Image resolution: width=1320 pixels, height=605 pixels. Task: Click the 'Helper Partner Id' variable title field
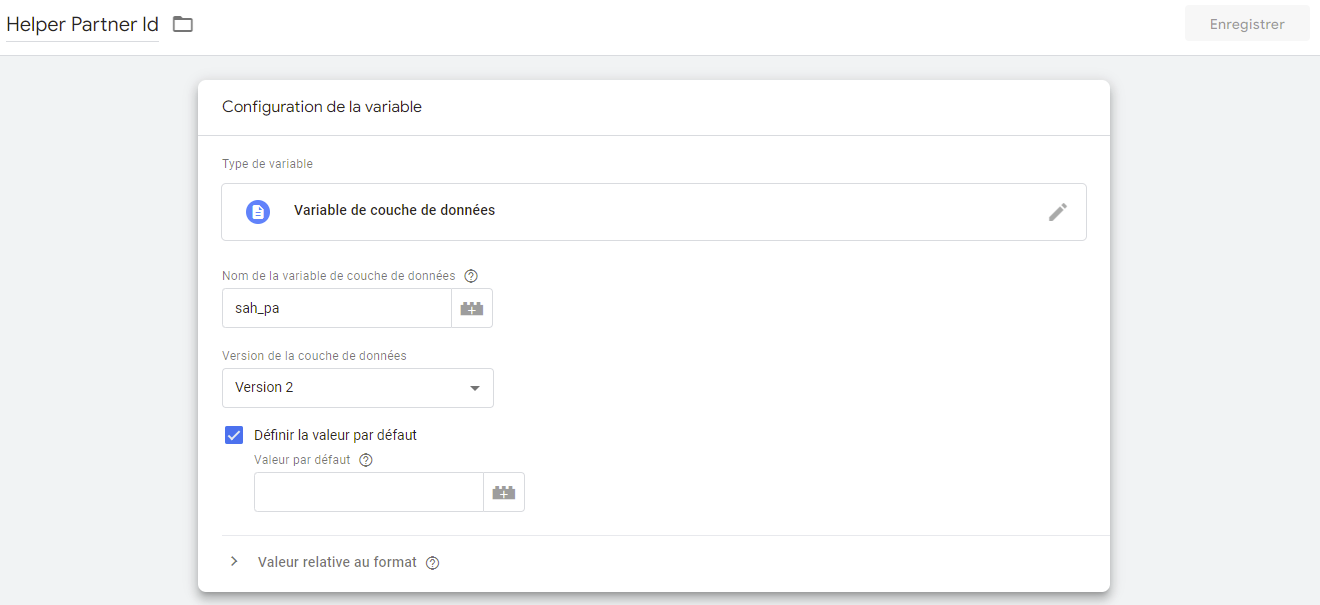coord(82,24)
